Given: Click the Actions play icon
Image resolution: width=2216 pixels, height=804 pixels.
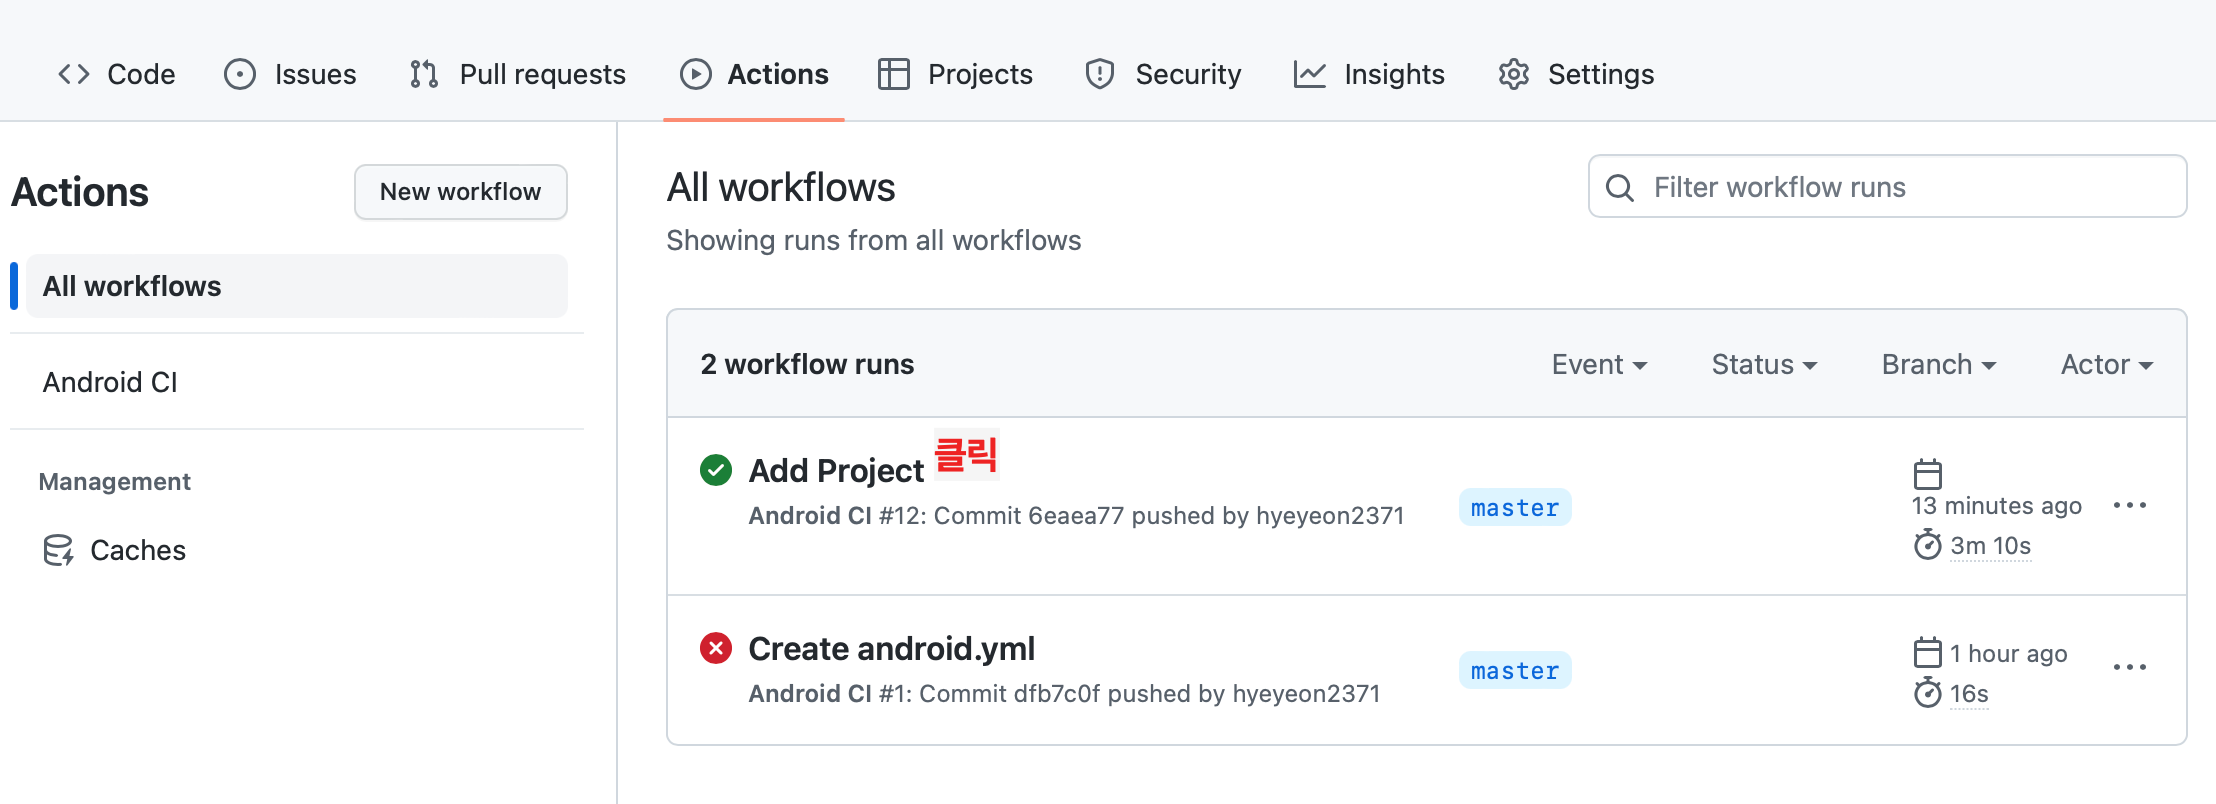Looking at the screenshot, I should pos(696,74).
